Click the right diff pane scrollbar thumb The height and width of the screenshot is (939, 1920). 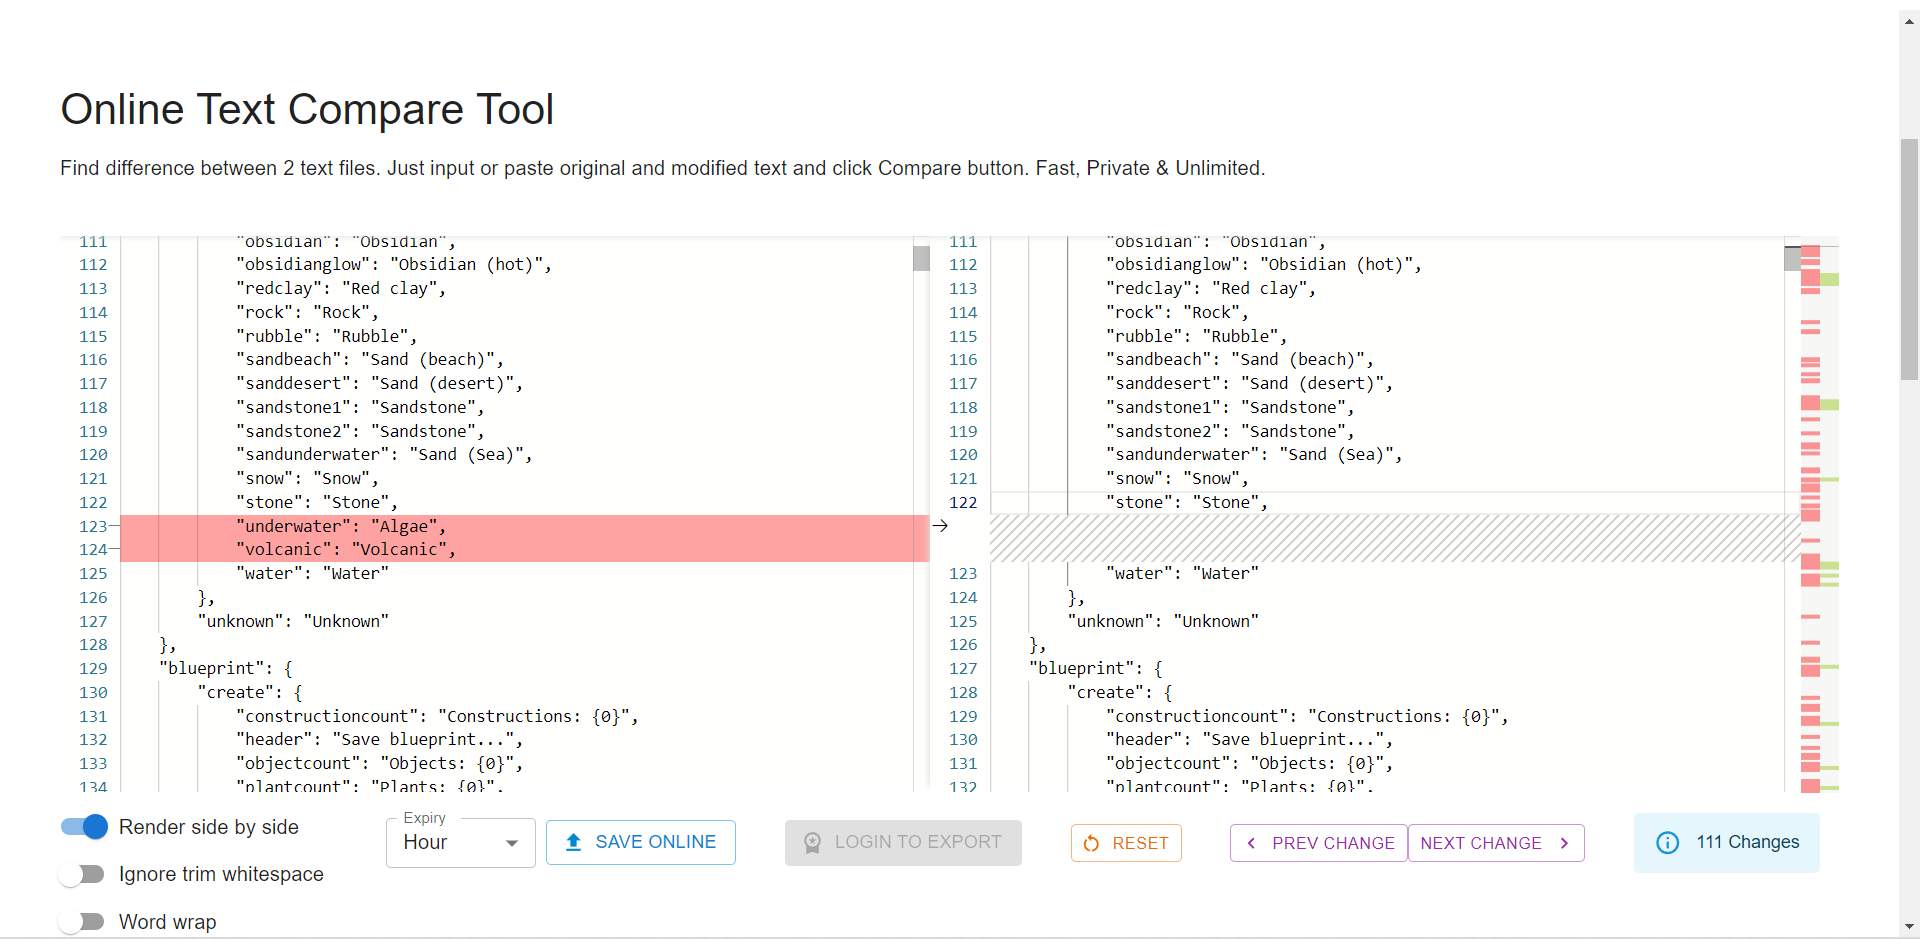click(1792, 258)
